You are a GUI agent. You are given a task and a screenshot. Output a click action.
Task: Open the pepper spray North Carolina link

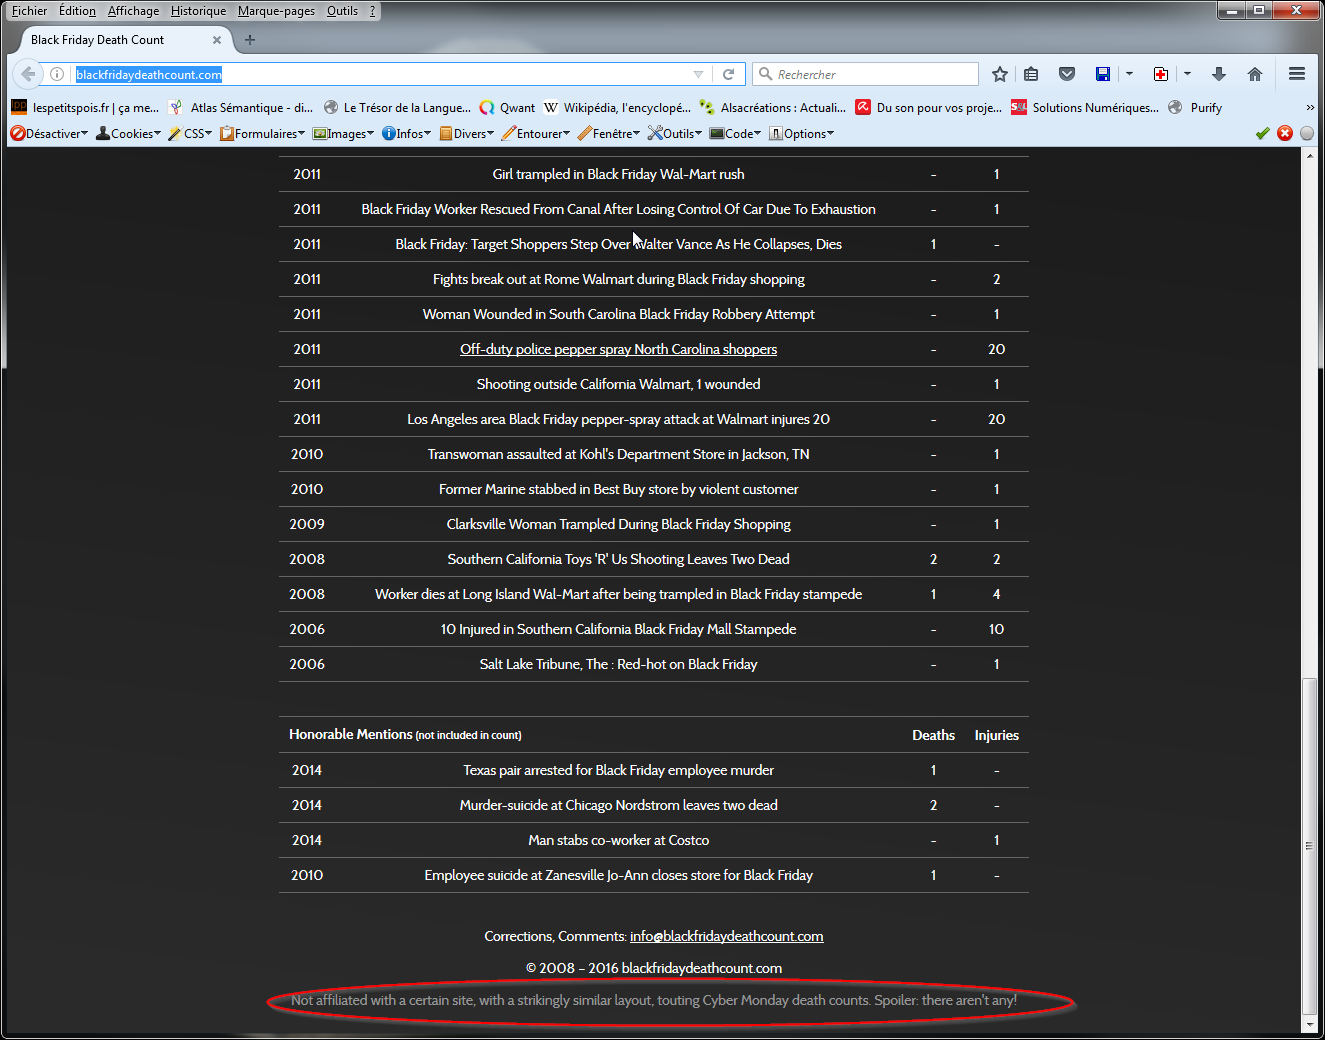click(618, 349)
